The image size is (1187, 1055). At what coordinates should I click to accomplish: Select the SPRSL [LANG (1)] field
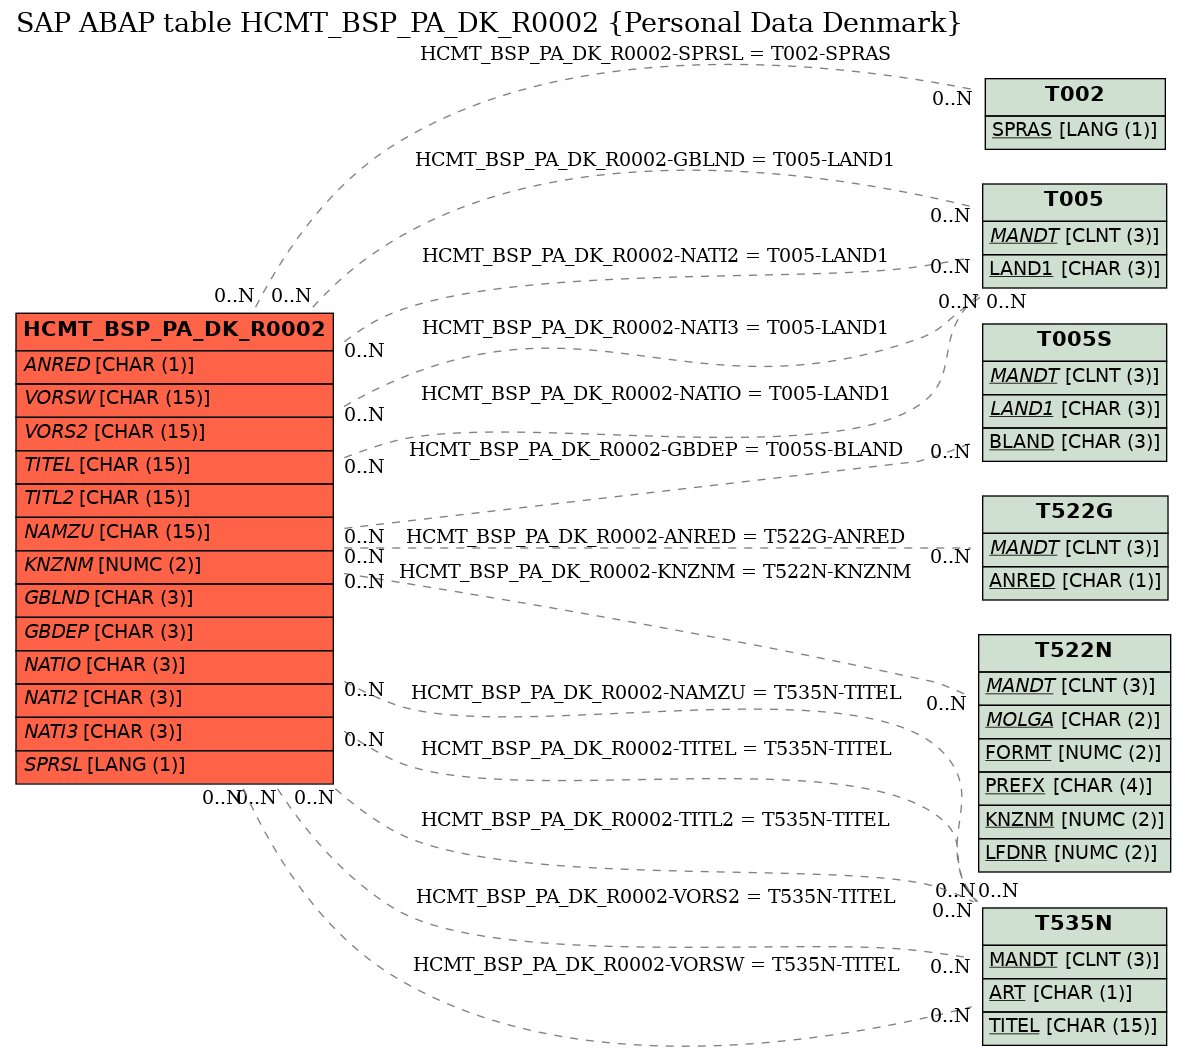coord(174,766)
